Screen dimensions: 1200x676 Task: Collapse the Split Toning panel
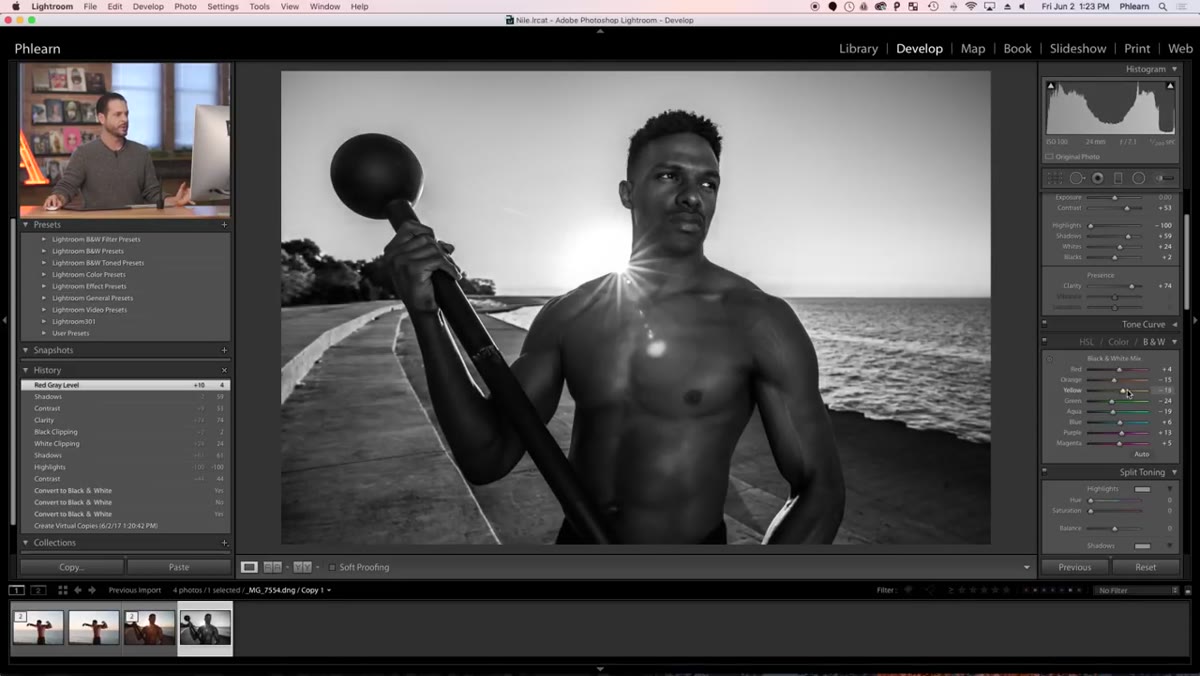click(x=1174, y=472)
